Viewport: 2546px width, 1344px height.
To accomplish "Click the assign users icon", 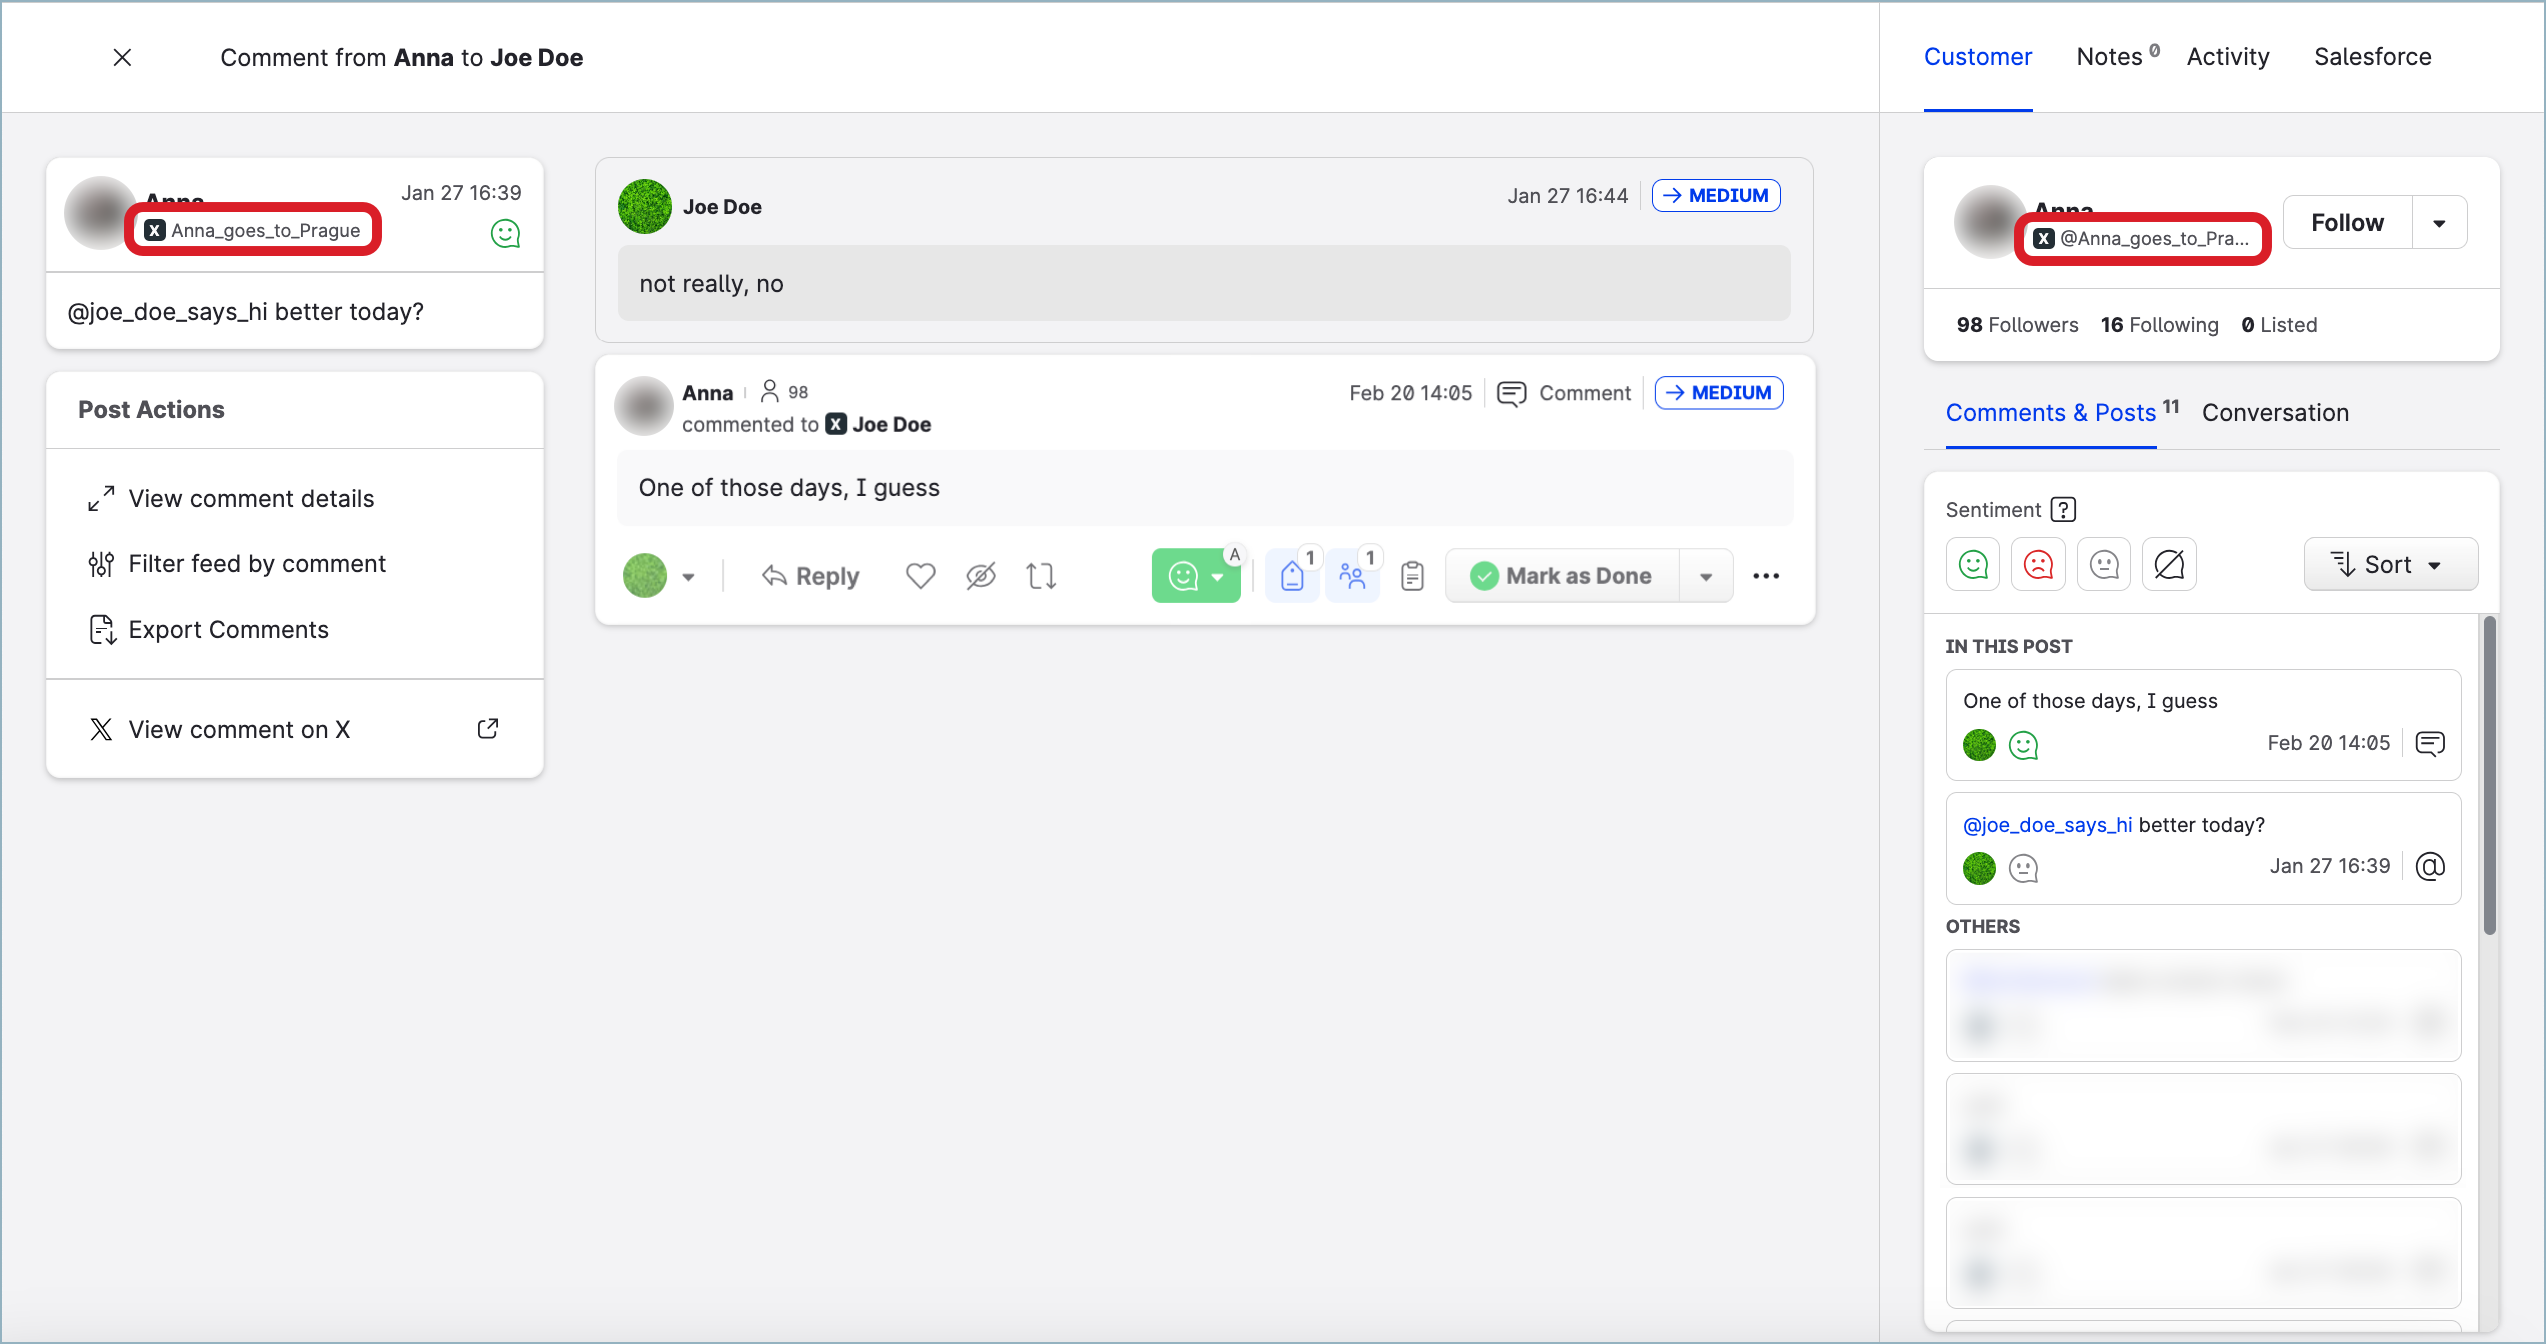I will (x=1352, y=576).
